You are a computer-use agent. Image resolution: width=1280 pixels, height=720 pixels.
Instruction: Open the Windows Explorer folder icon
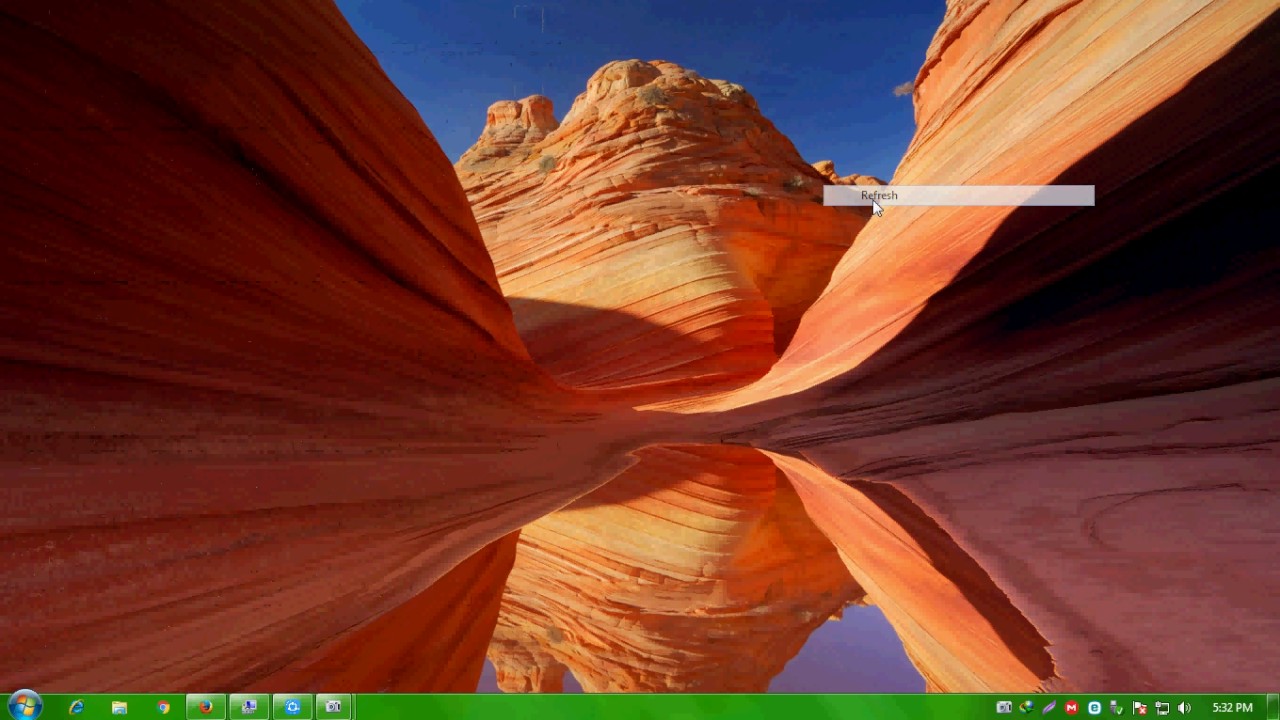click(119, 707)
